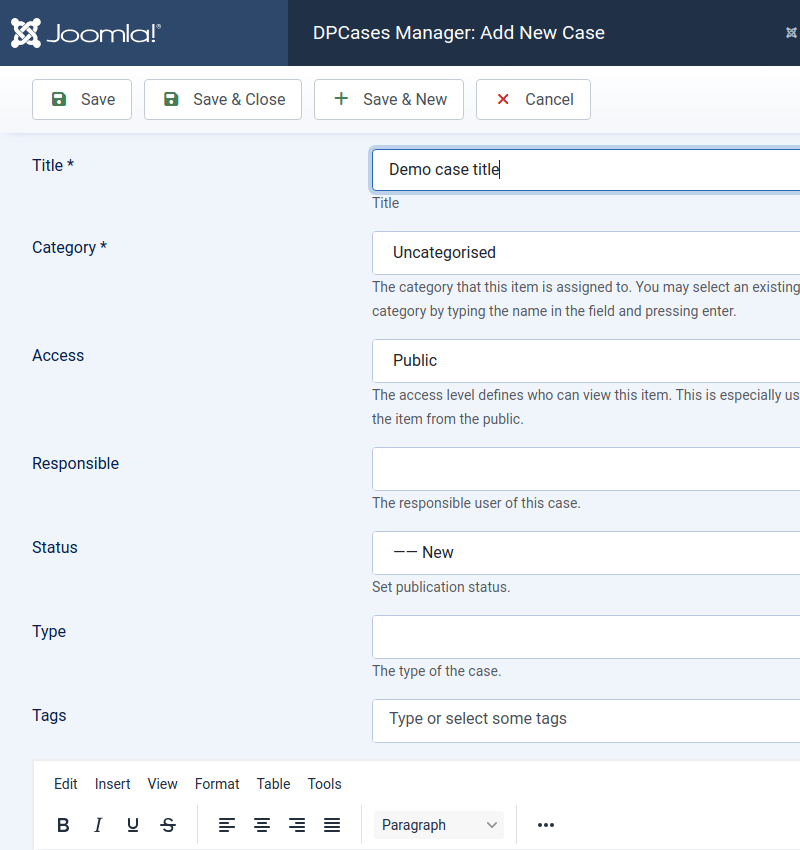Show more editor toolbar options
This screenshot has height=850, width=800.
(546, 825)
